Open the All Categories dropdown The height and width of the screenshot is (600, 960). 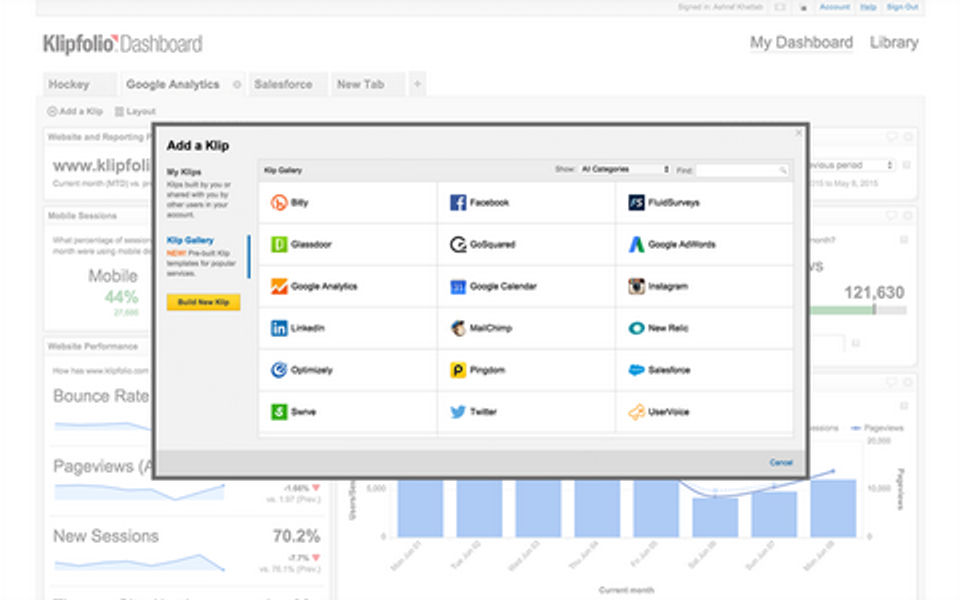(x=625, y=169)
